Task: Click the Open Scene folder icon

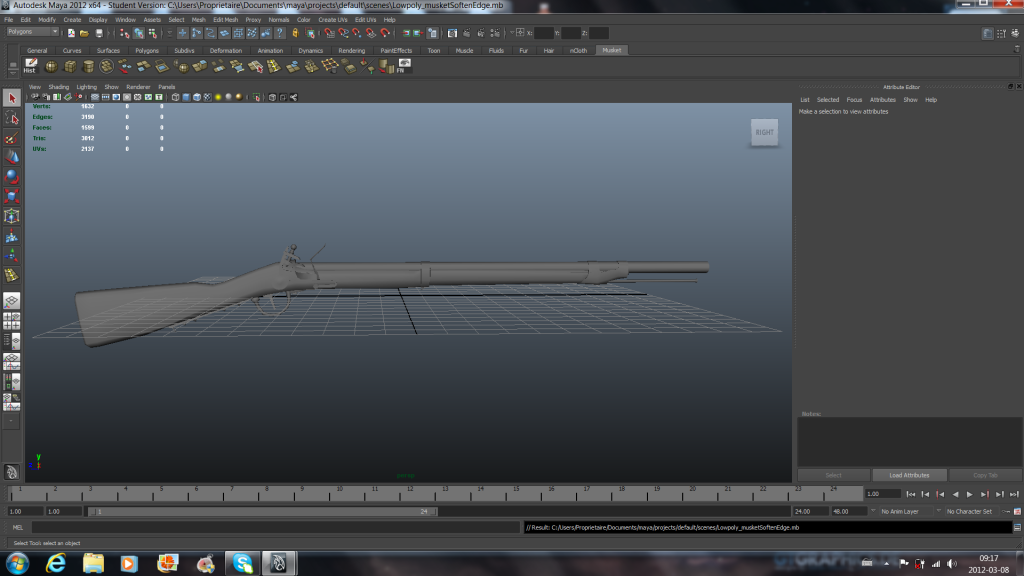Action: (x=84, y=33)
